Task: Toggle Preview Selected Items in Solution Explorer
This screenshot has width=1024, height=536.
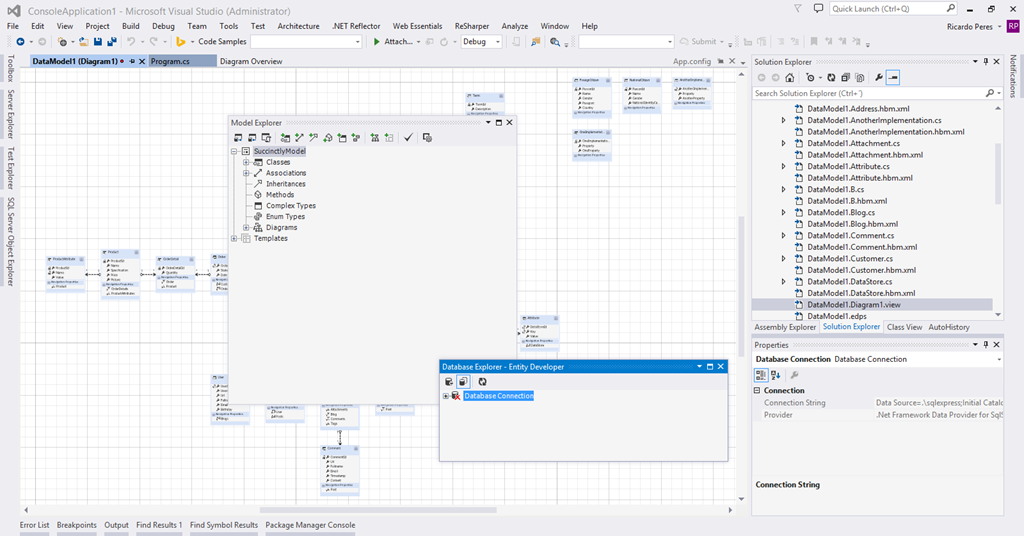Action: click(x=893, y=78)
